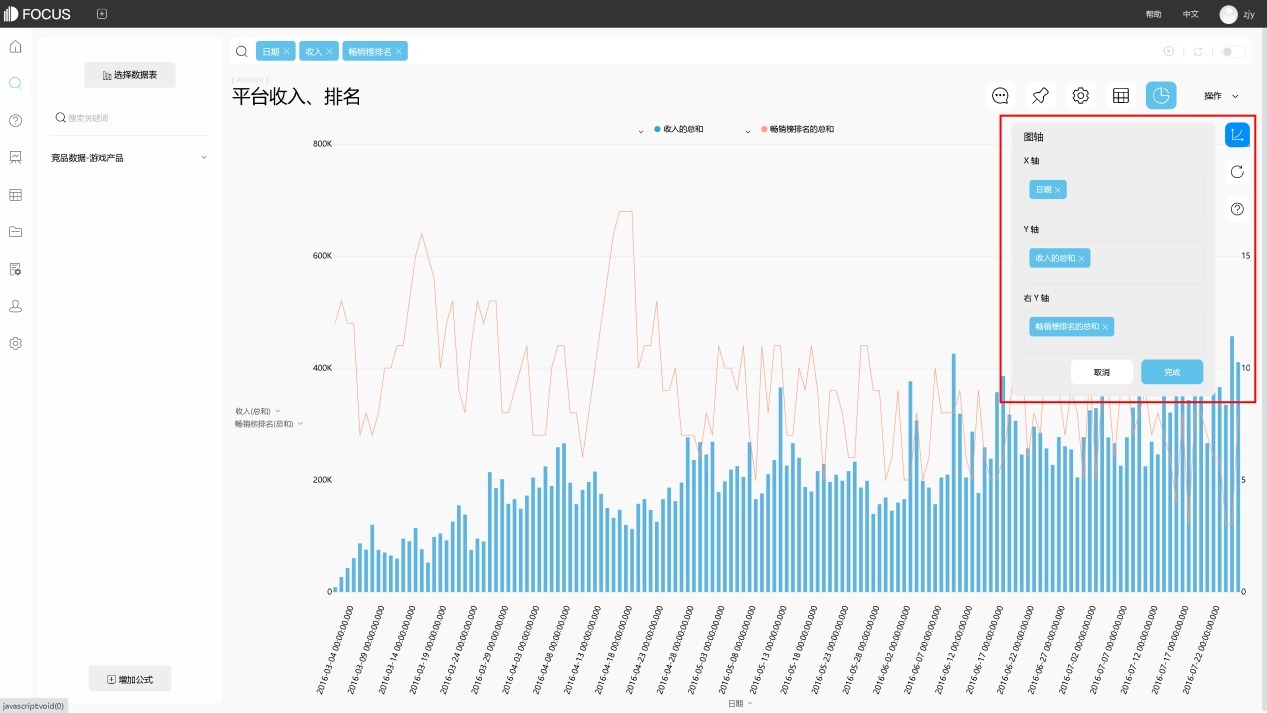Screen dimensions: 1267x713
Task: Open the comment bubble icon
Action: [x=1000, y=95]
